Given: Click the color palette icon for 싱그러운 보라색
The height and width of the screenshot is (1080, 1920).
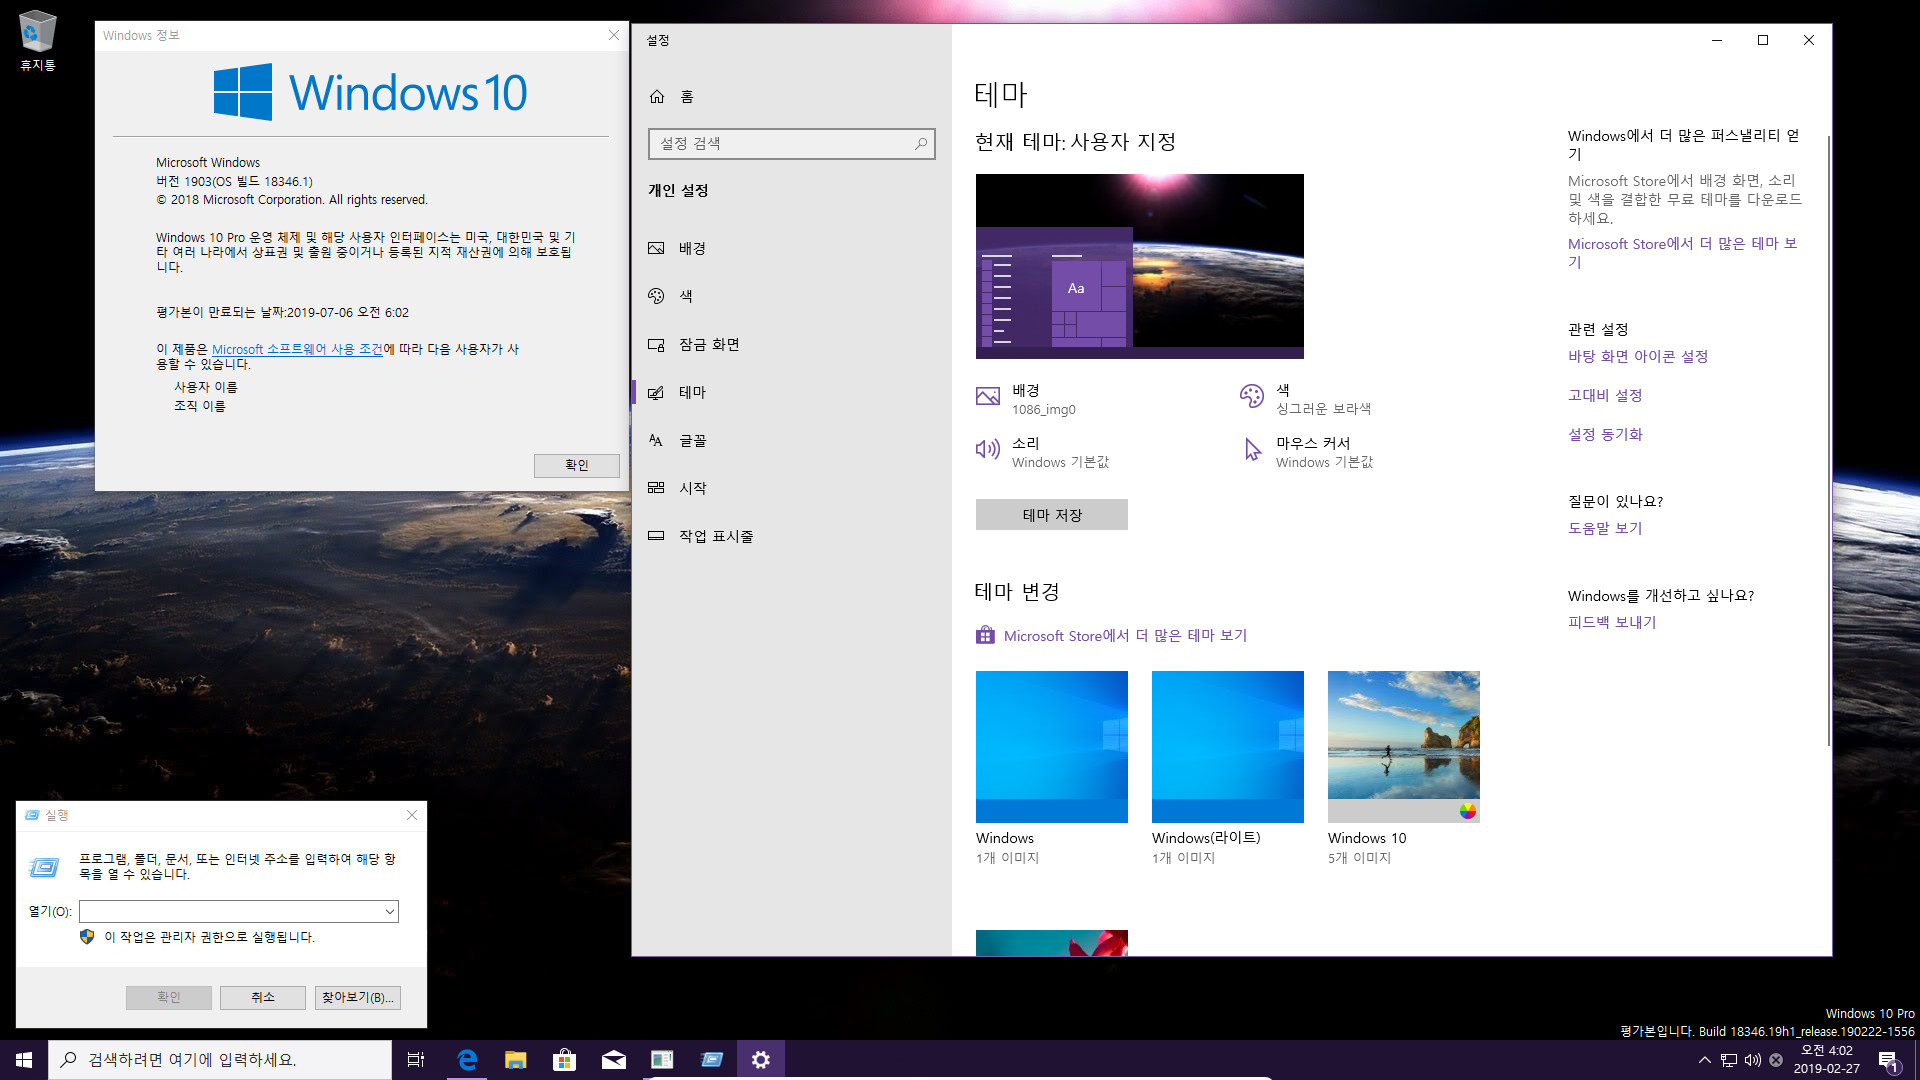Looking at the screenshot, I should [x=1252, y=397].
